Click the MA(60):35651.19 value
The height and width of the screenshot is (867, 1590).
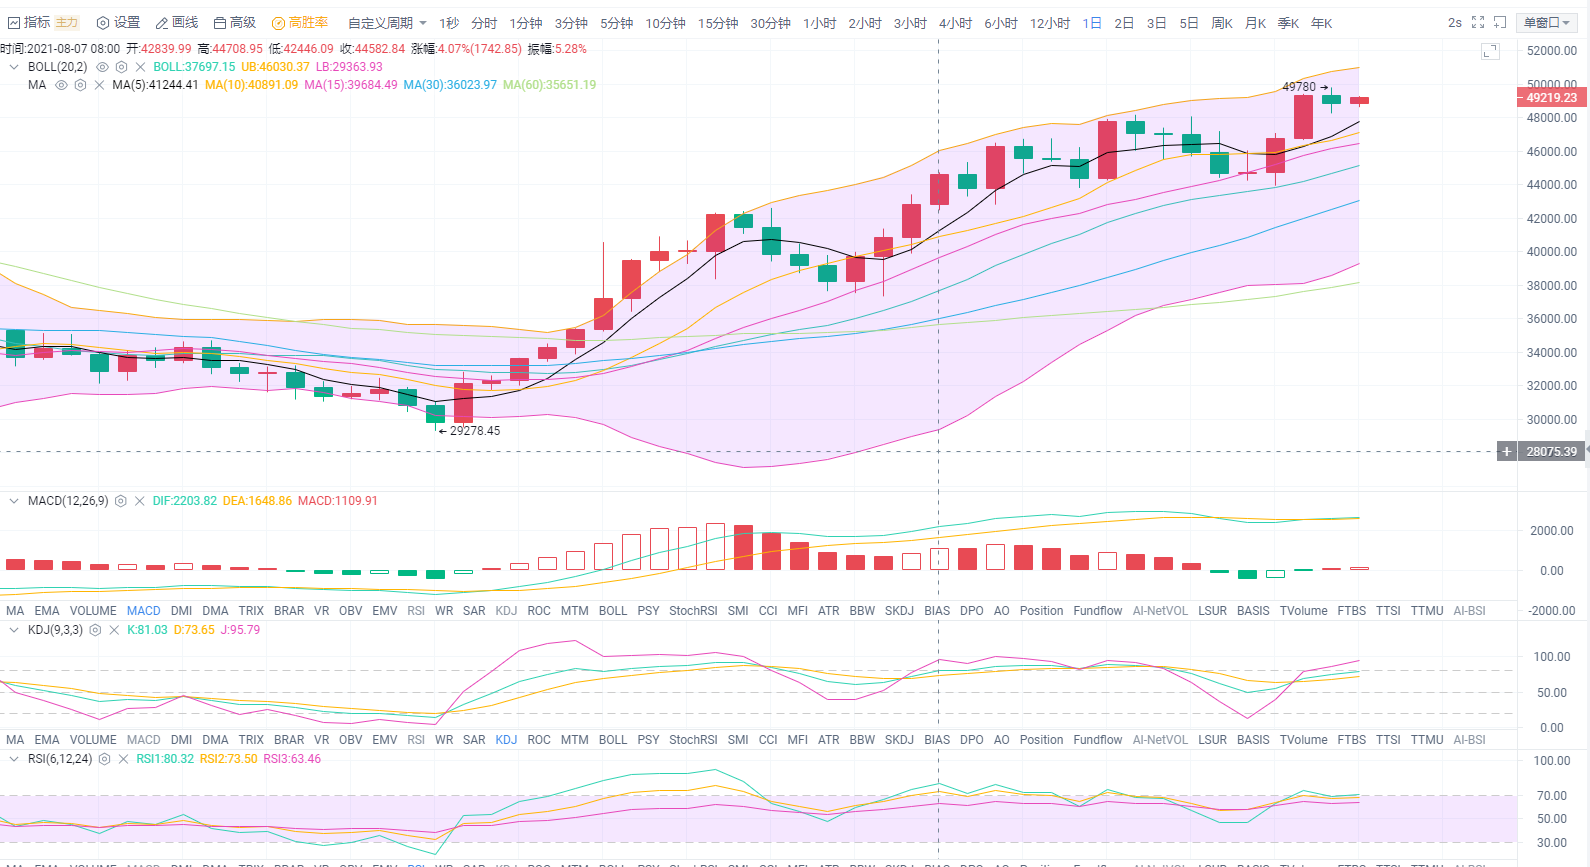pyautogui.click(x=549, y=85)
